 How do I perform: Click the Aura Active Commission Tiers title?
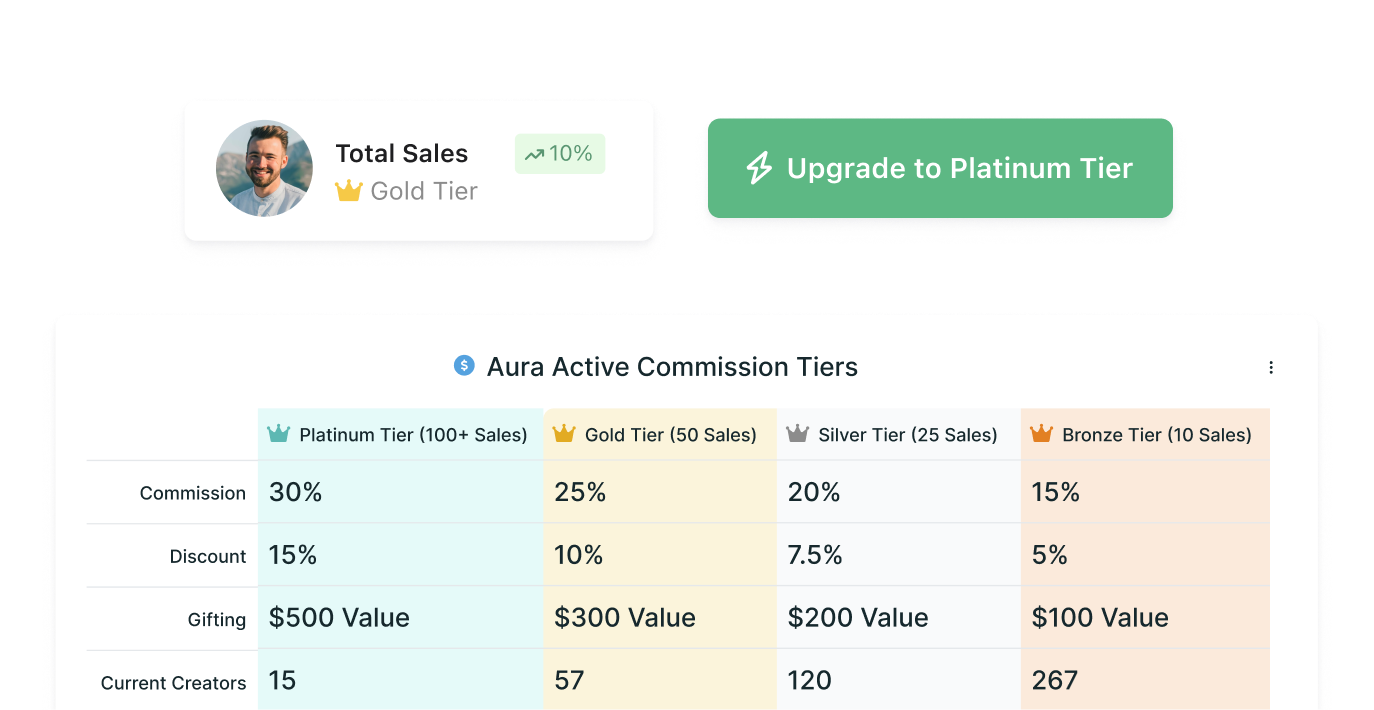(x=672, y=367)
